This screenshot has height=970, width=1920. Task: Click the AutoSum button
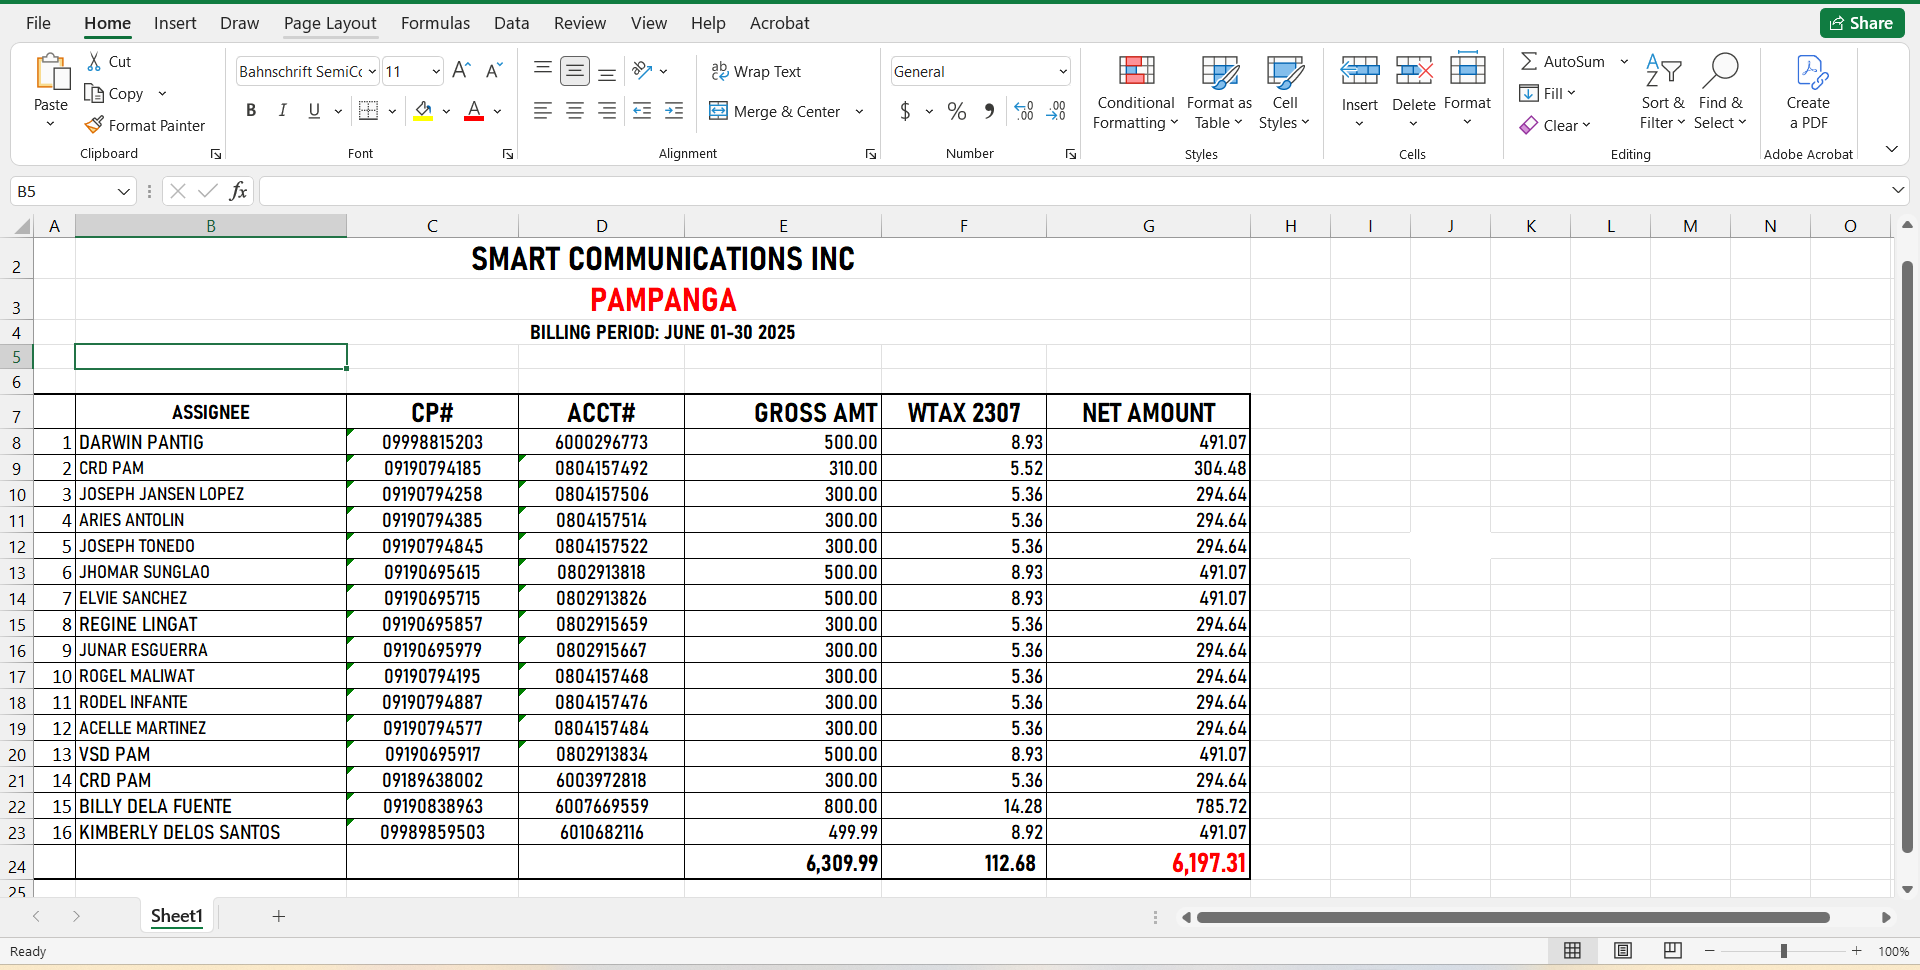tap(1563, 61)
